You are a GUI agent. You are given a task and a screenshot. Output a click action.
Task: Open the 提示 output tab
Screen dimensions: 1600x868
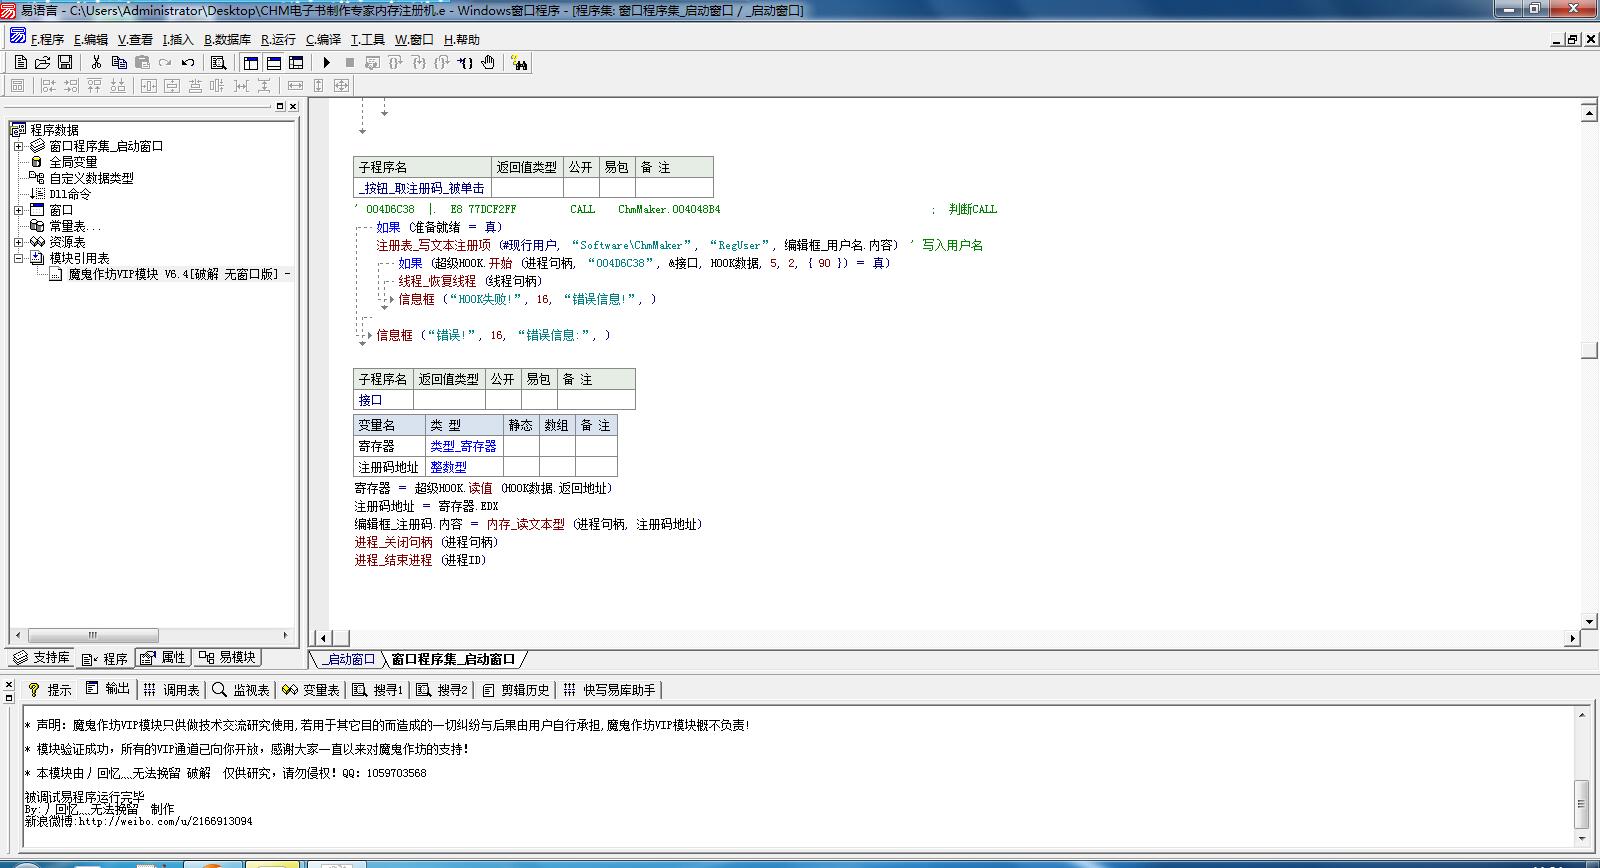pyautogui.click(x=50, y=690)
